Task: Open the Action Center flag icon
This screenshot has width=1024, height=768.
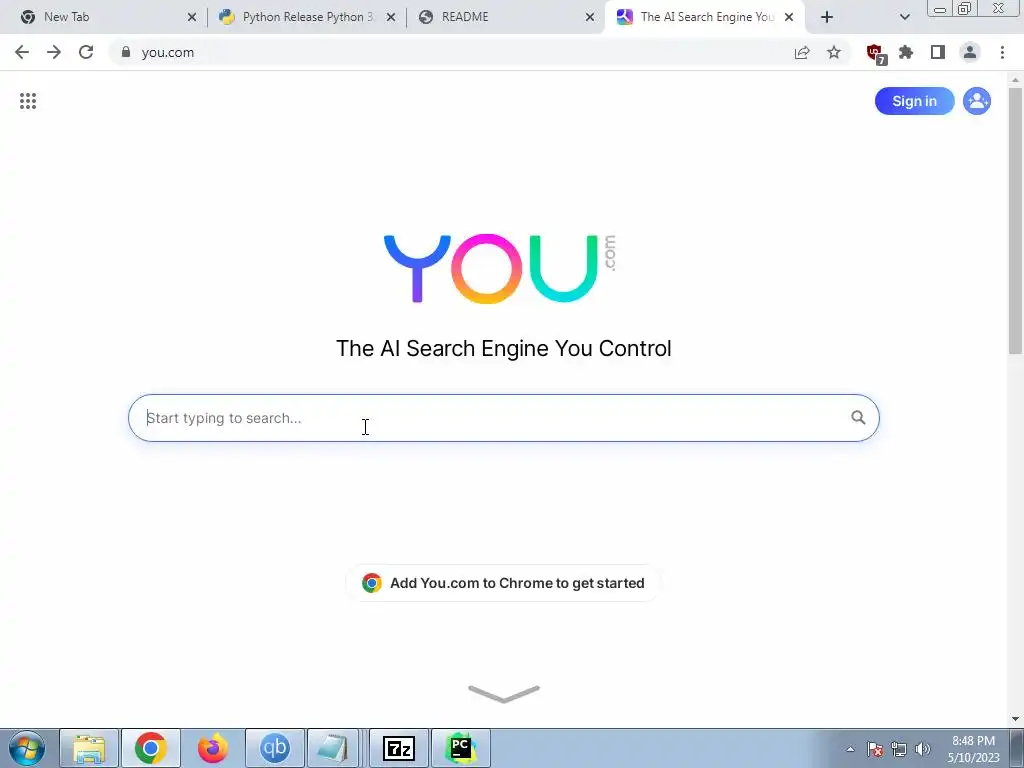Action: (875, 749)
